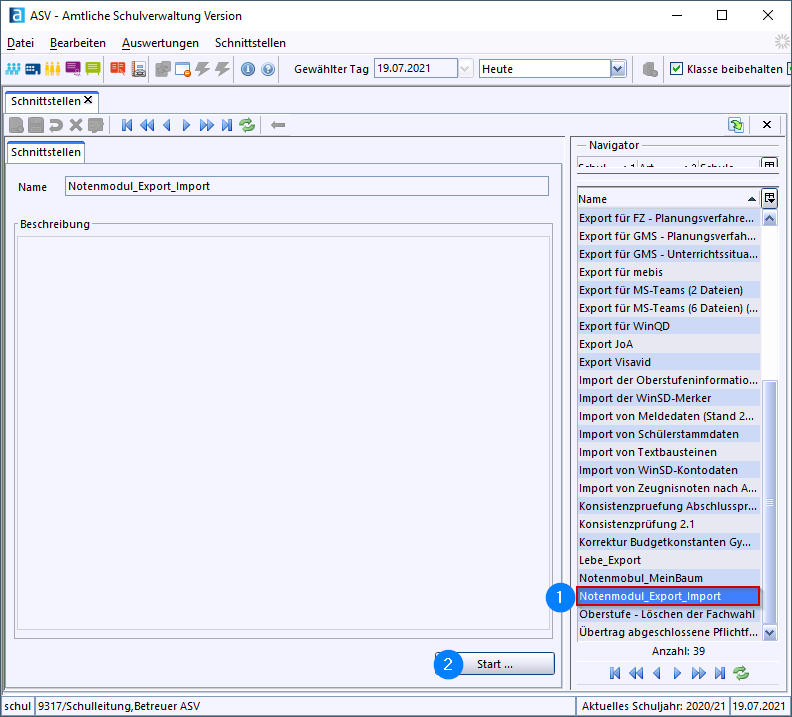Go to previous record in tab toolbar
792x717 pixels.
coord(167,125)
